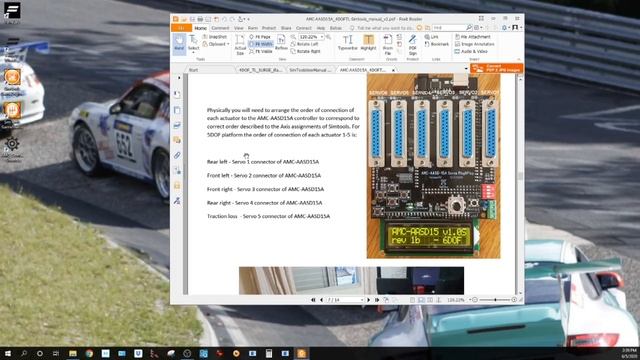
Task: Open the Help ribbon tab
Action: (321, 28)
